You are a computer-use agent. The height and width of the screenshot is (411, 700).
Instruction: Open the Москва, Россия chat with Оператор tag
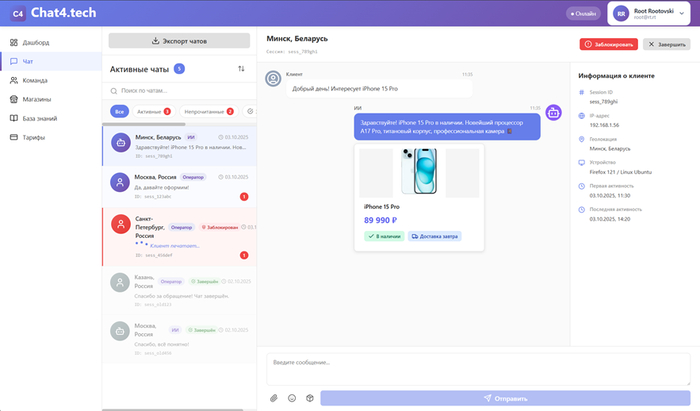point(180,184)
